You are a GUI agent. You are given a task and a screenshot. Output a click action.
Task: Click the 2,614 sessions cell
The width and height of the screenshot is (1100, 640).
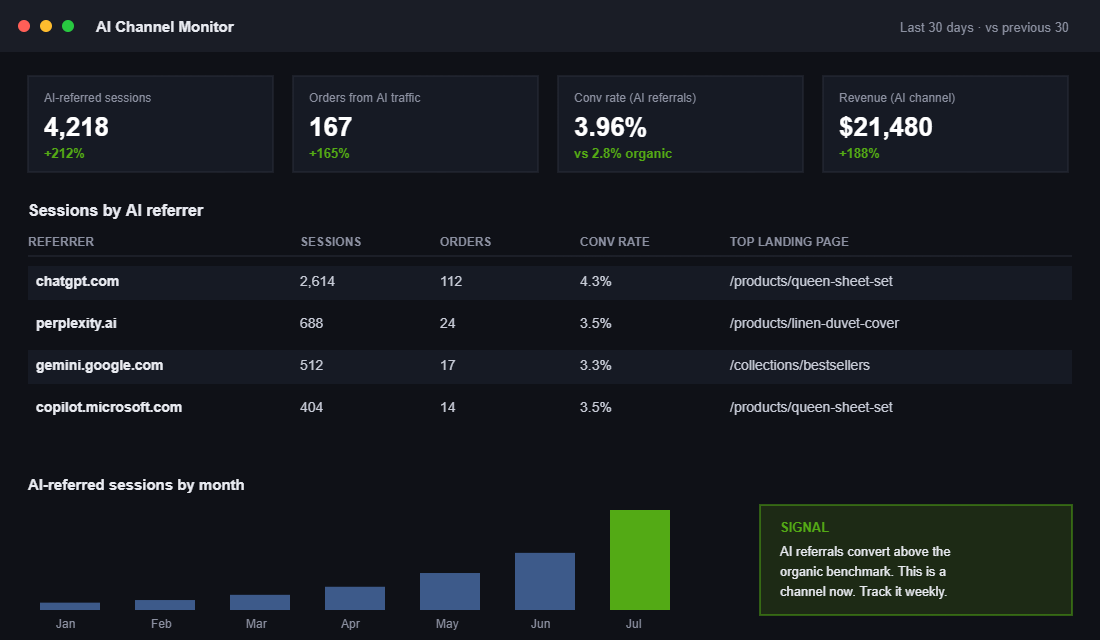click(317, 281)
